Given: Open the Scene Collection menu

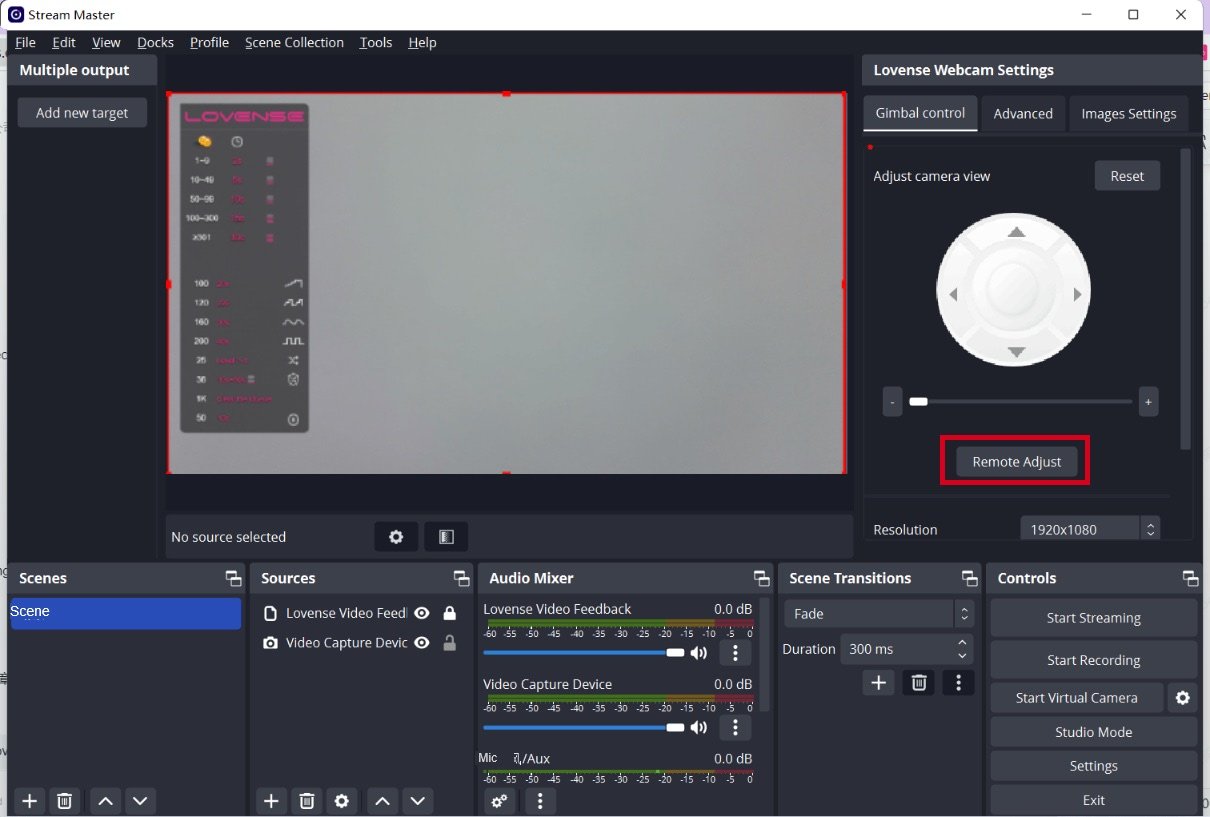Looking at the screenshot, I should coord(294,42).
